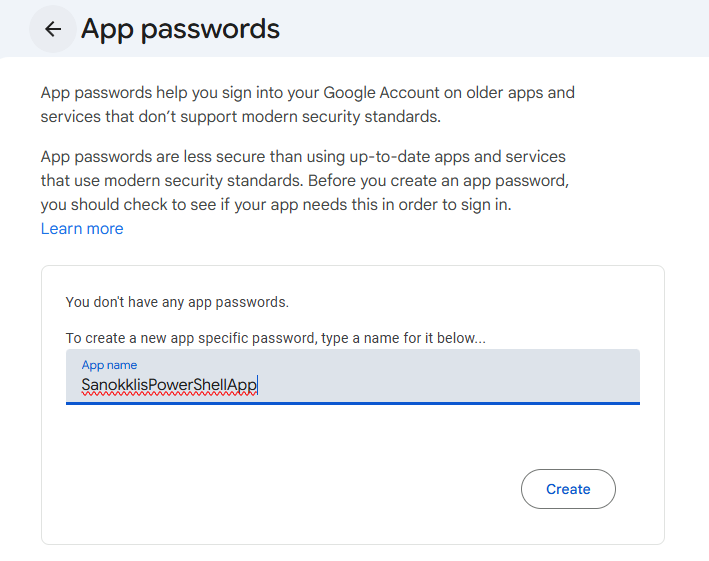This screenshot has width=709, height=561.
Task: Click 'You don't have any app passwords' text
Action: click(x=177, y=301)
